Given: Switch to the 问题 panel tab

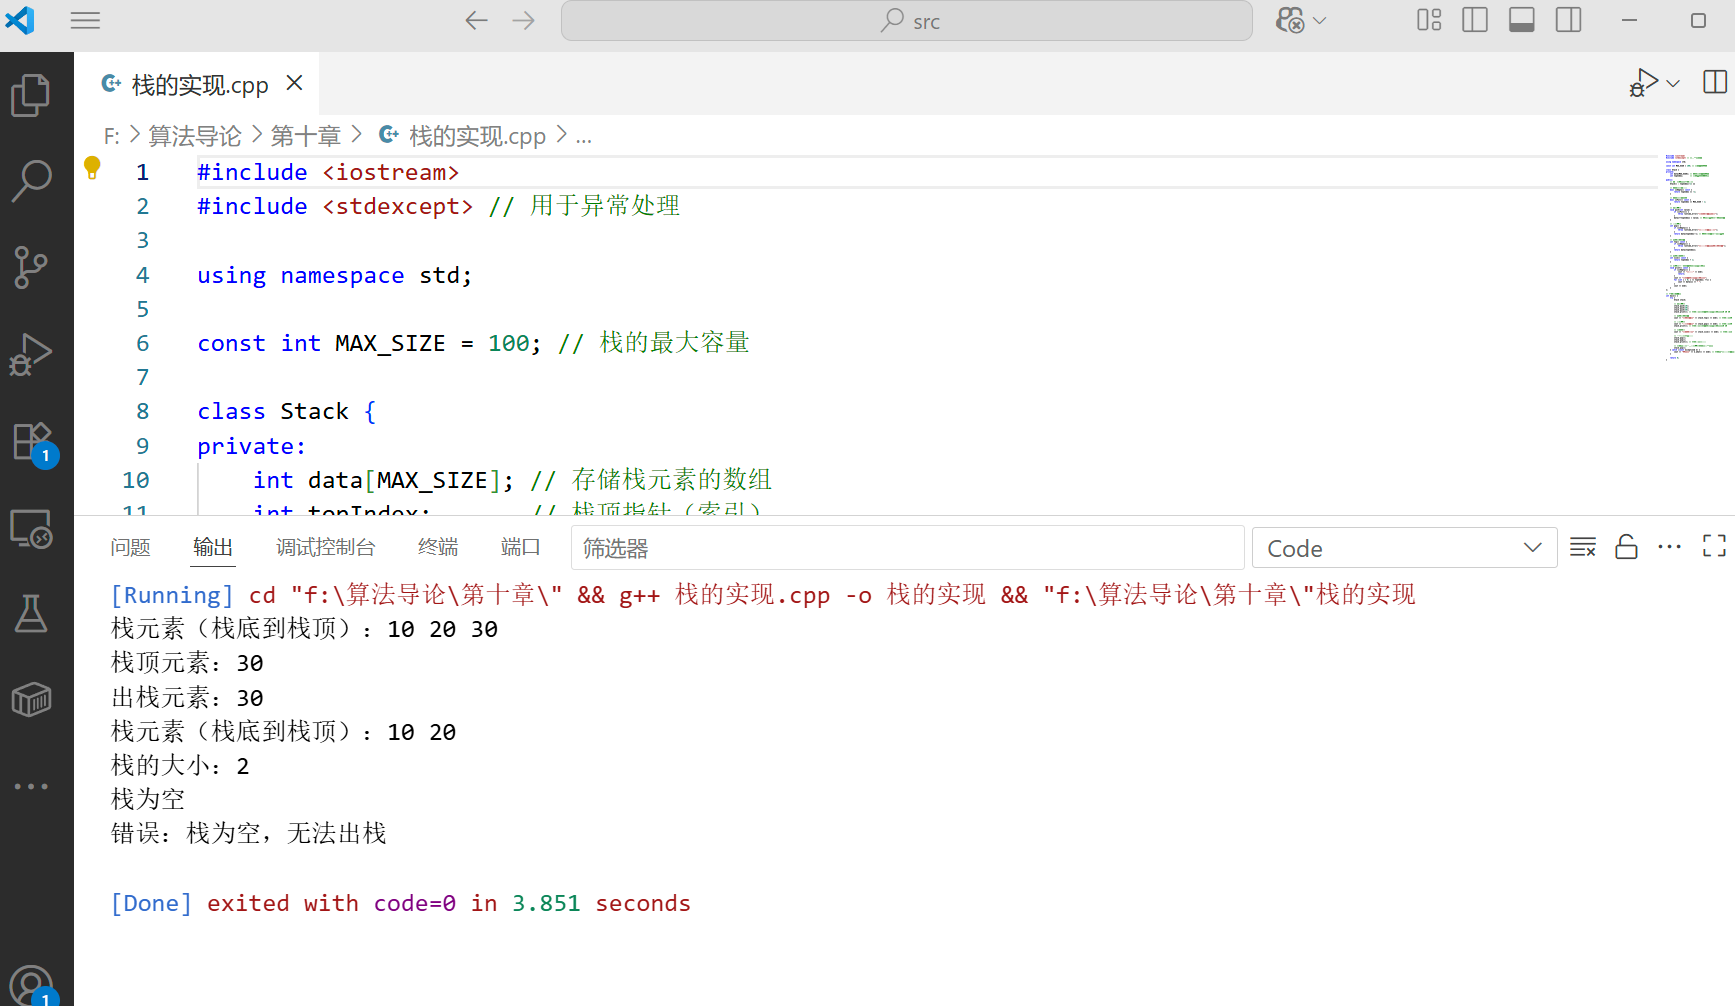Looking at the screenshot, I should [131, 548].
